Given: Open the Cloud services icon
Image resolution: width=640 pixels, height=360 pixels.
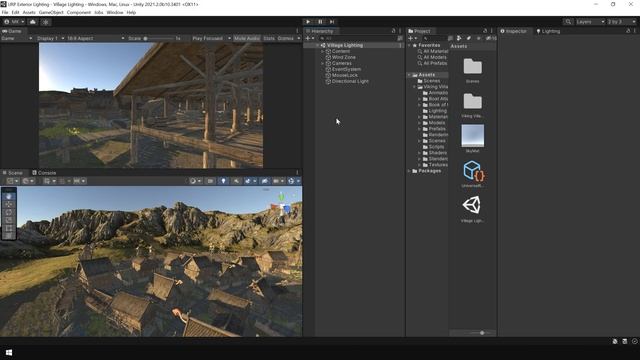Looking at the screenshot, I should (x=33, y=22).
